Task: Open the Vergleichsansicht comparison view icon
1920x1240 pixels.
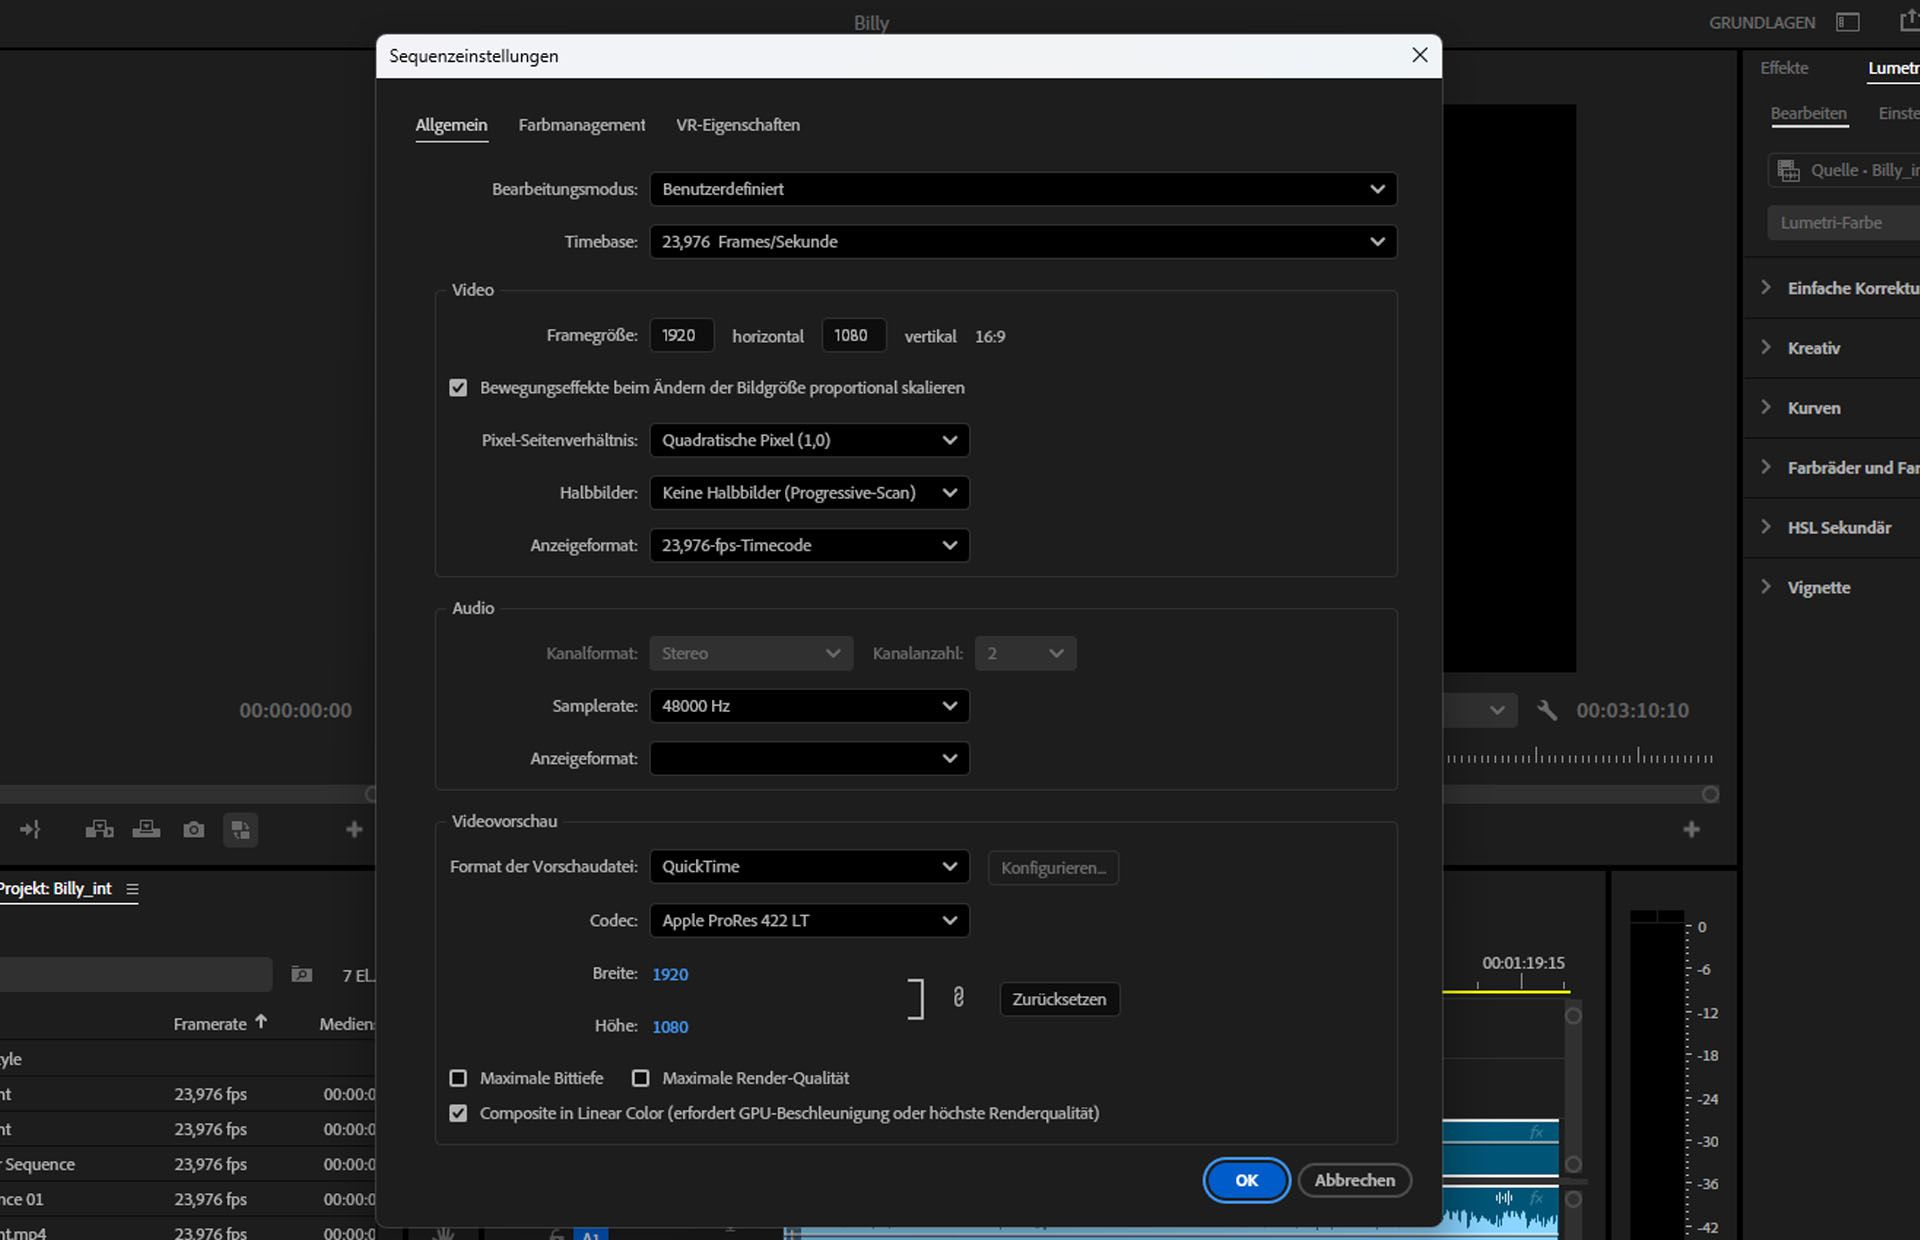Action: [x=241, y=829]
